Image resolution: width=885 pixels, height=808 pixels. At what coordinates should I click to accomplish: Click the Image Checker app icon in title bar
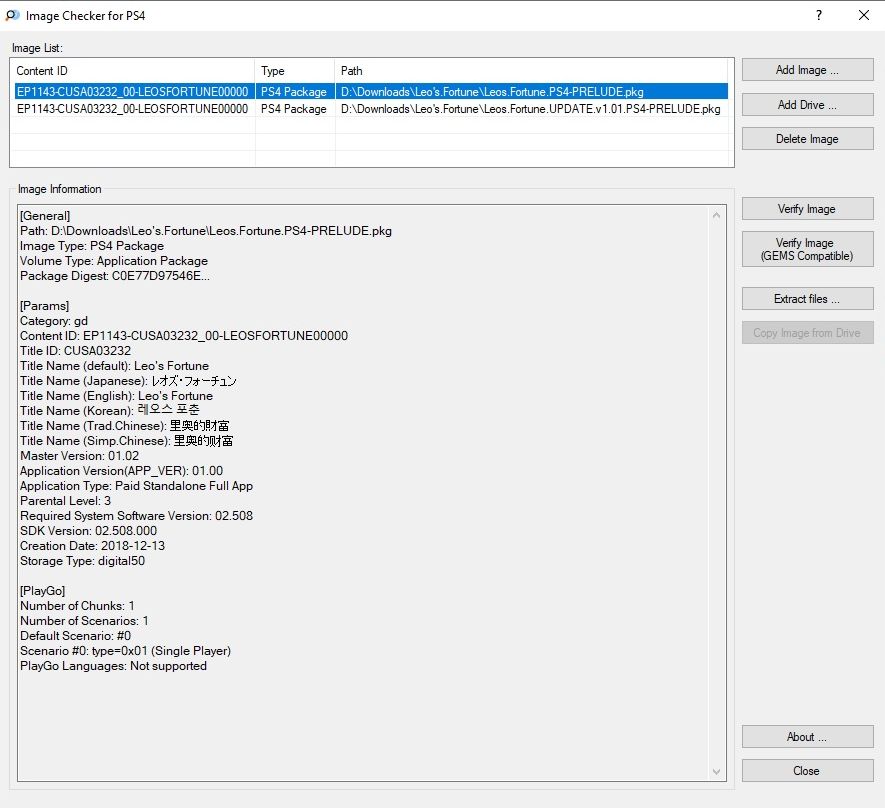[12, 15]
